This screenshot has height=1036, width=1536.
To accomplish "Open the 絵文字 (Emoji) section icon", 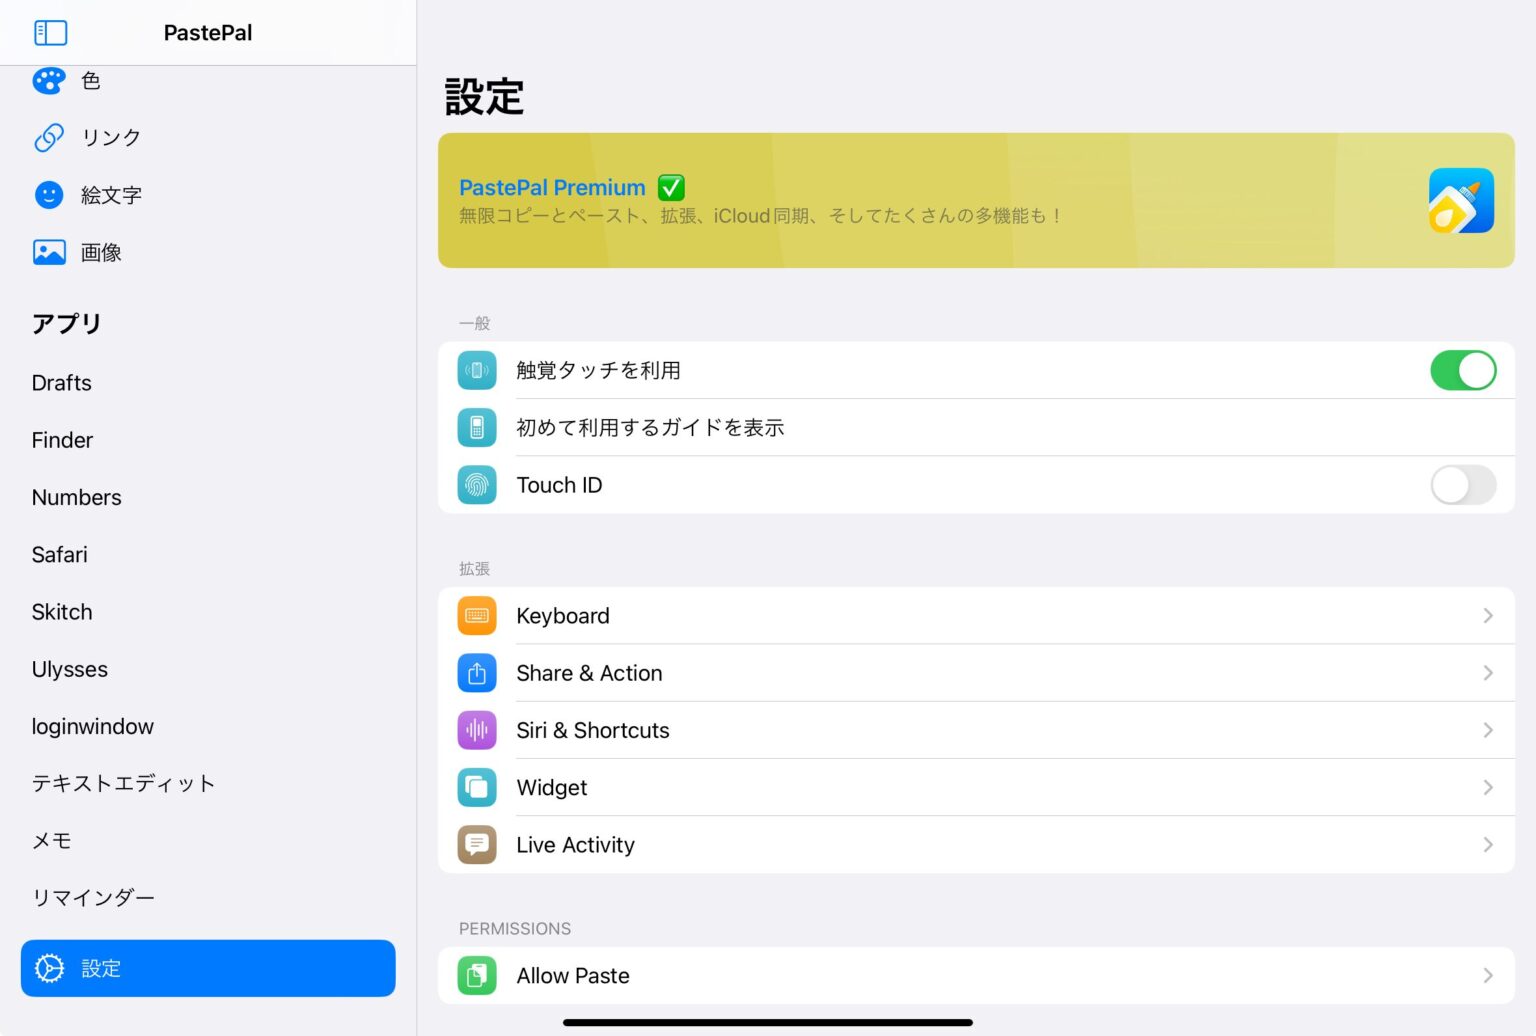I will tap(48, 195).
